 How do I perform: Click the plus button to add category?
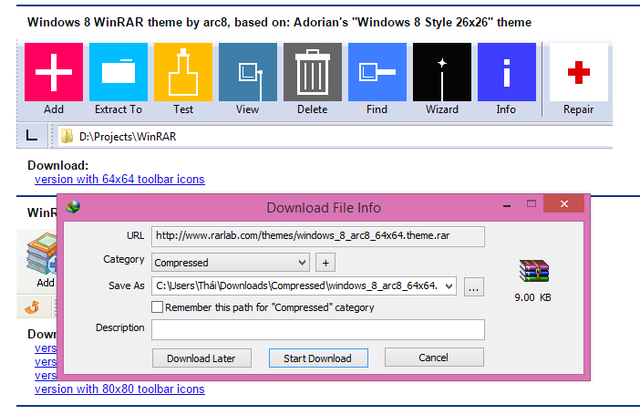(325, 263)
